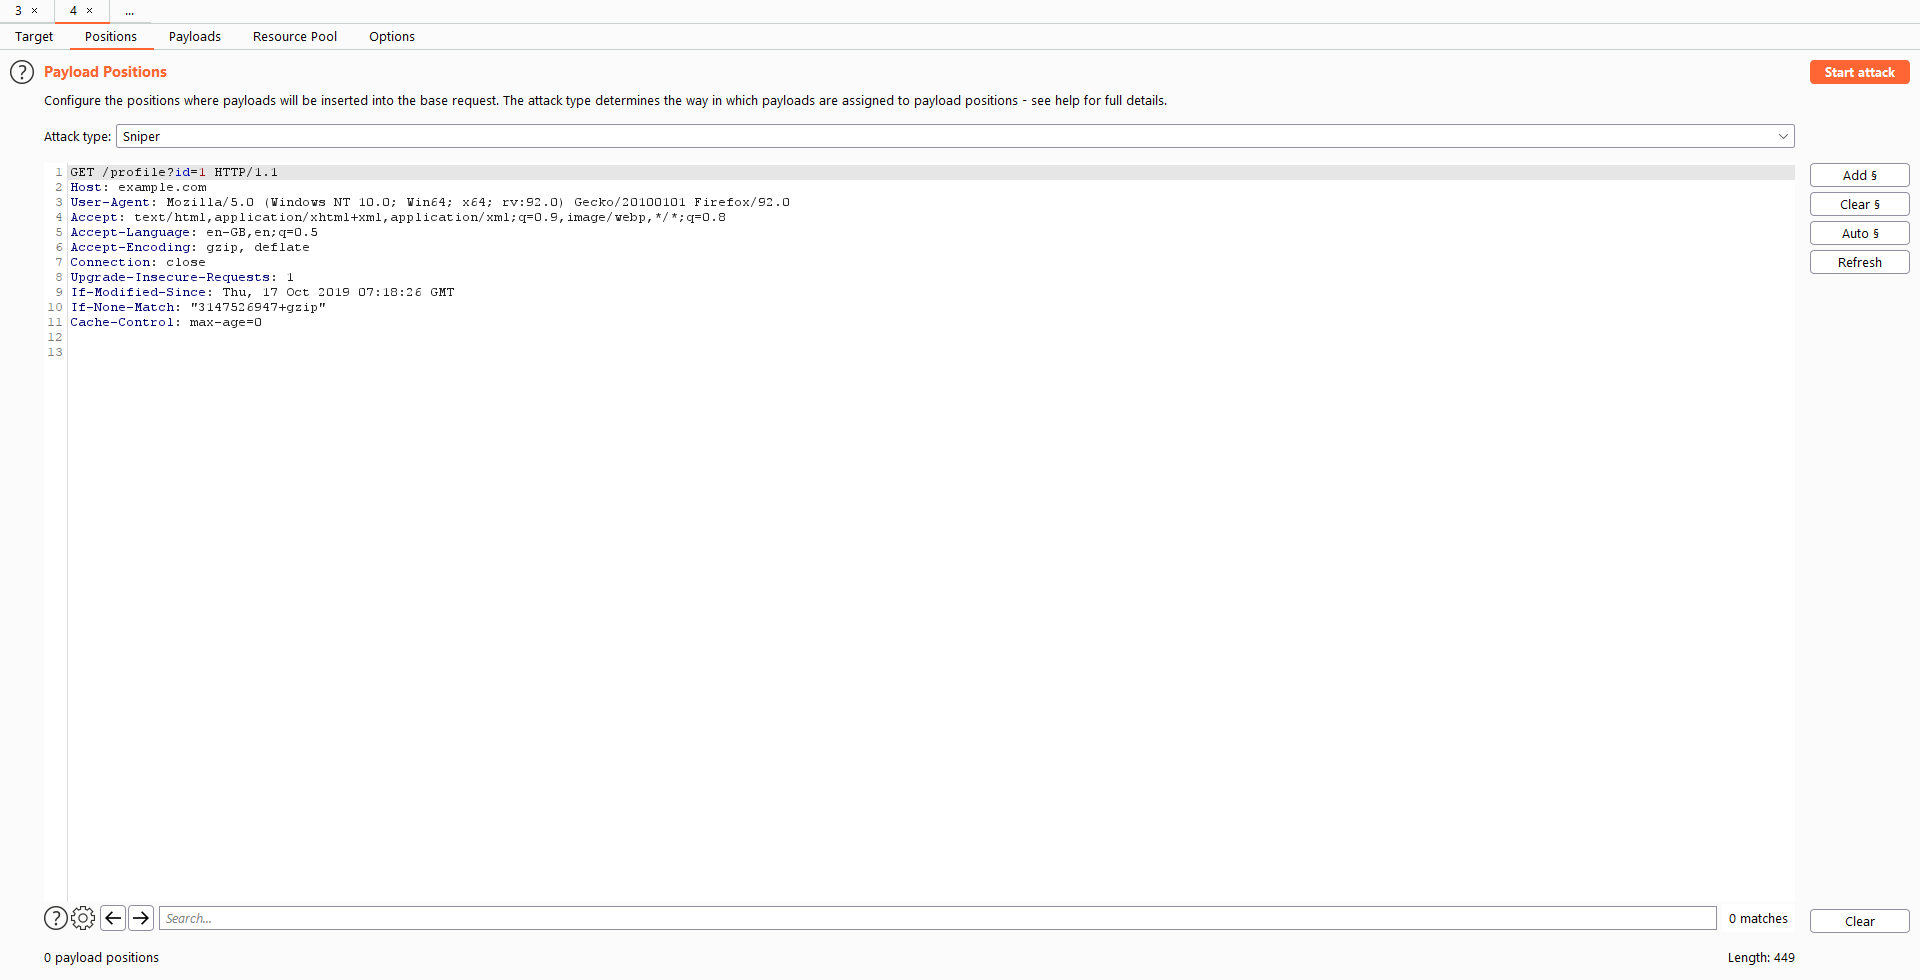Open the Resource Pool tab
The width and height of the screenshot is (1920, 980).
[x=295, y=37]
